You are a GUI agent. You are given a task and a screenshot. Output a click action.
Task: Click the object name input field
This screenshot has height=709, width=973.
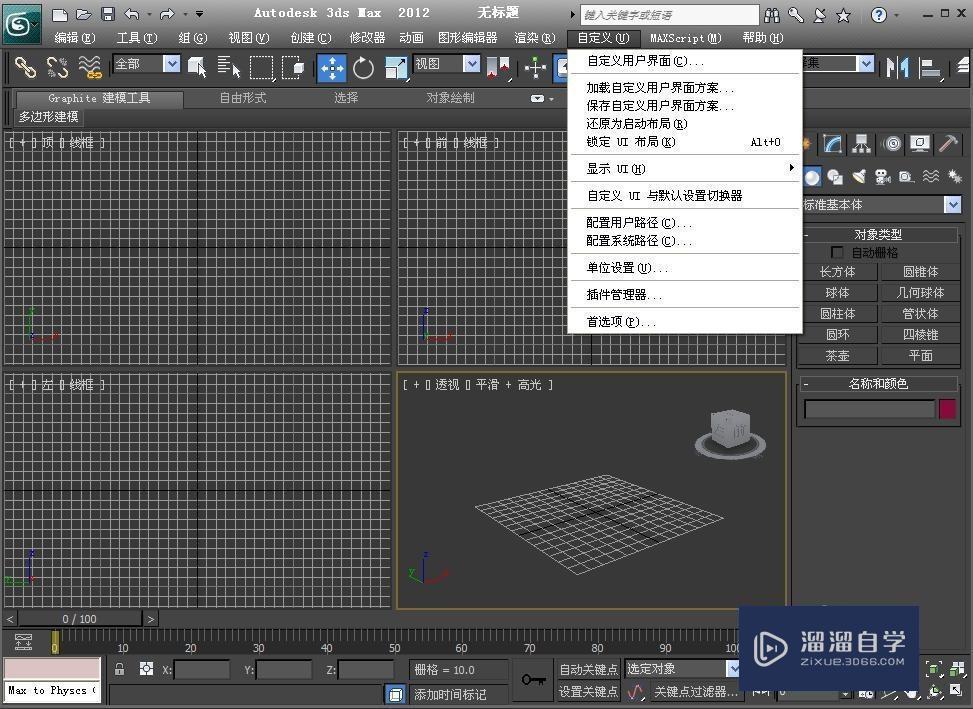[x=868, y=409]
